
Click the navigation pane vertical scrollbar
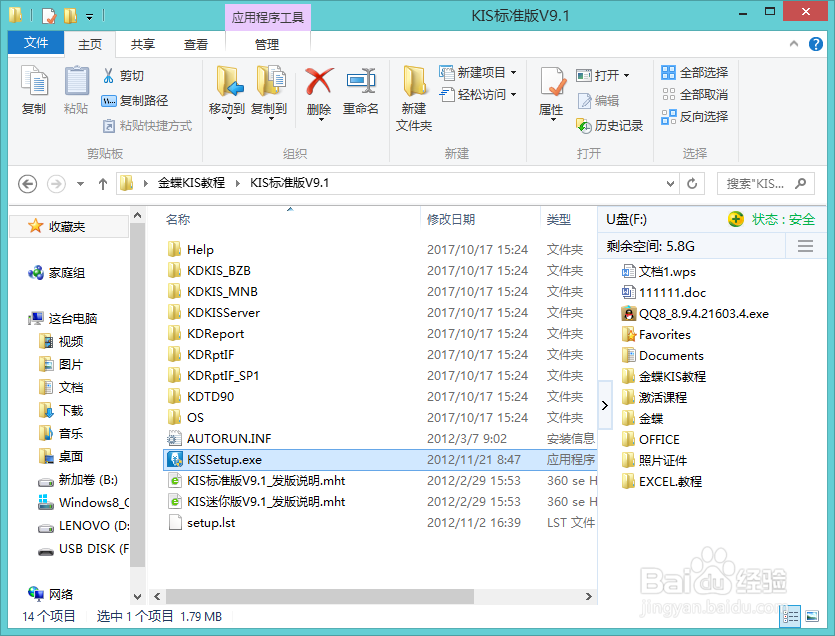pyautogui.click(x=137, y=394)
